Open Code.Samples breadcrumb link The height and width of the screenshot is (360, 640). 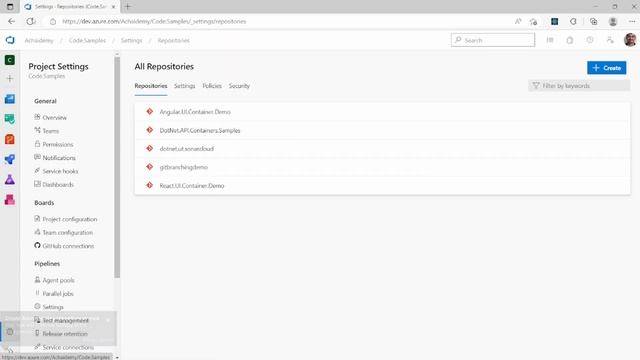click(87, 40)
